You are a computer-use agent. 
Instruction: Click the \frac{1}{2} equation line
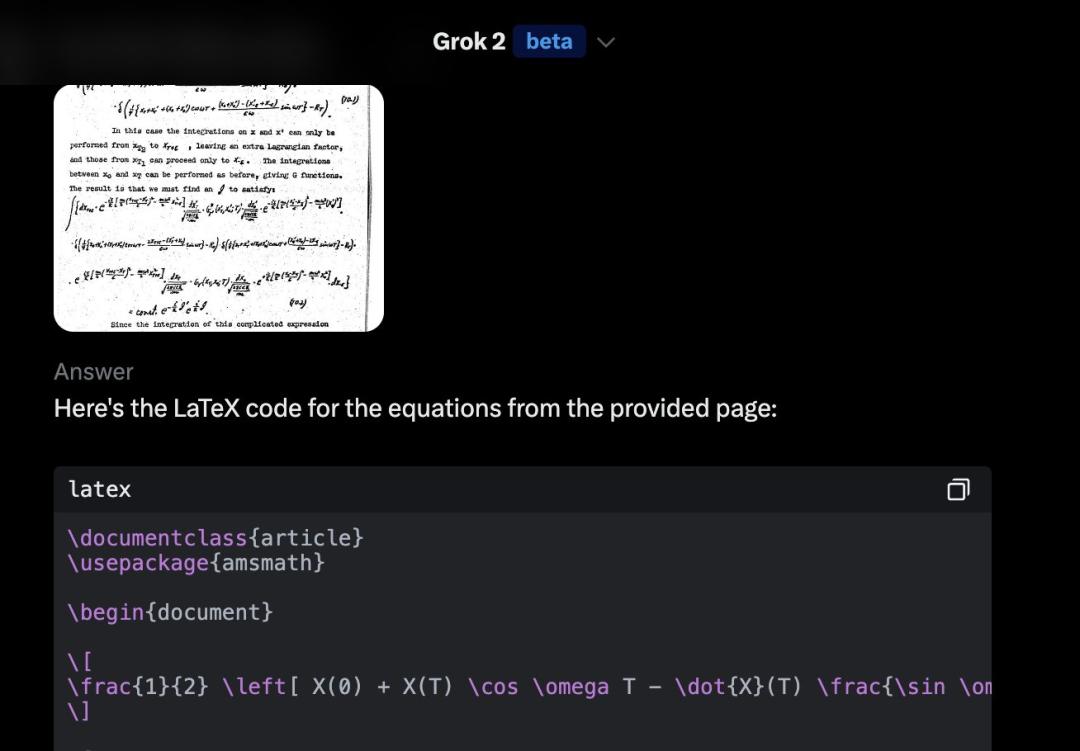tap(530, 686)
